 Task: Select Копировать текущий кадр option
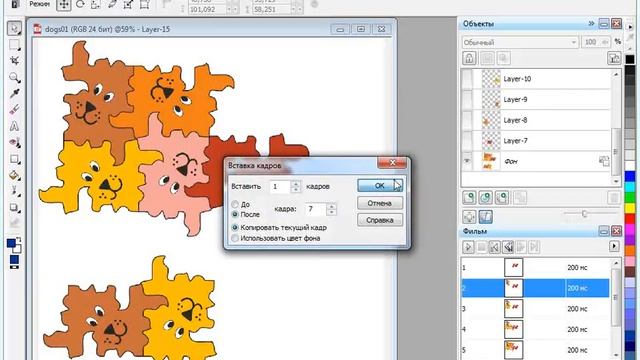(235, 227)
